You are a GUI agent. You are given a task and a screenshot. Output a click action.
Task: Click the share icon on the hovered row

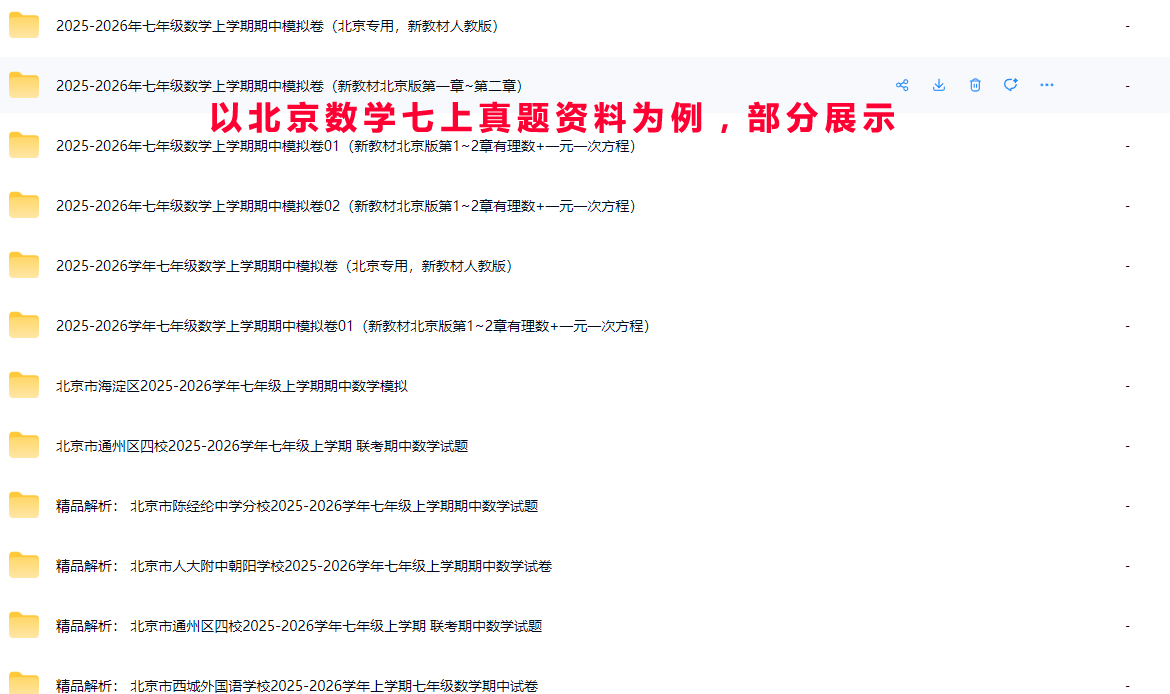pos(902,85)
